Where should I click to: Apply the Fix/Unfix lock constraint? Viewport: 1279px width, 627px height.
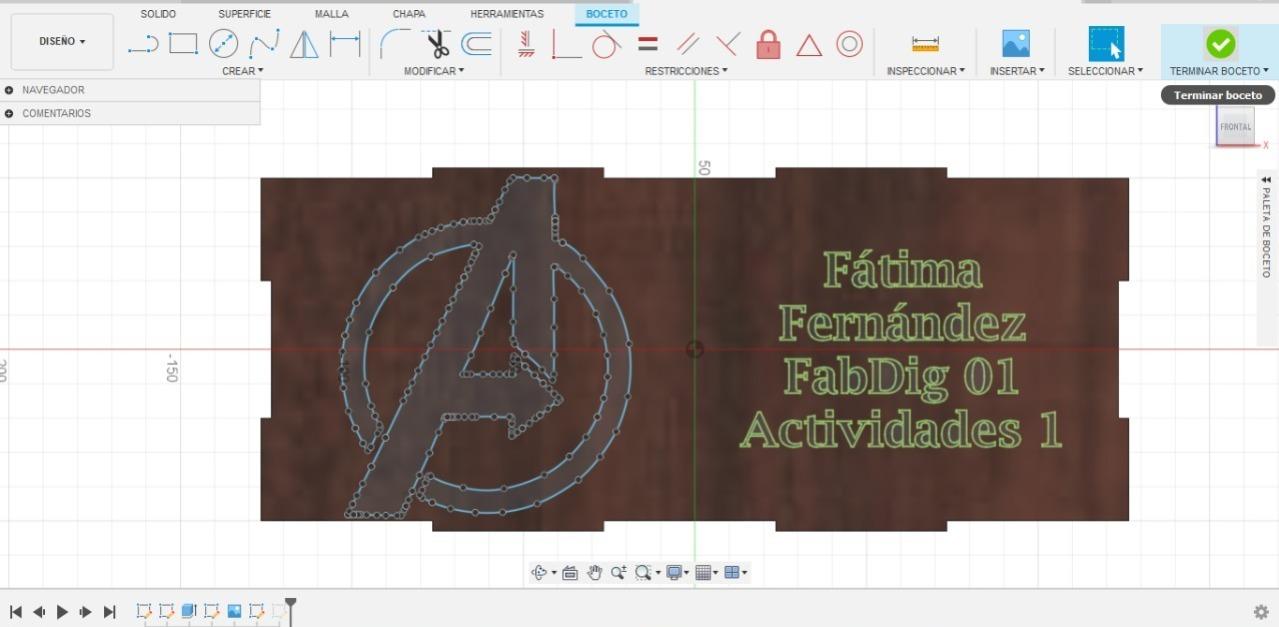768,44
